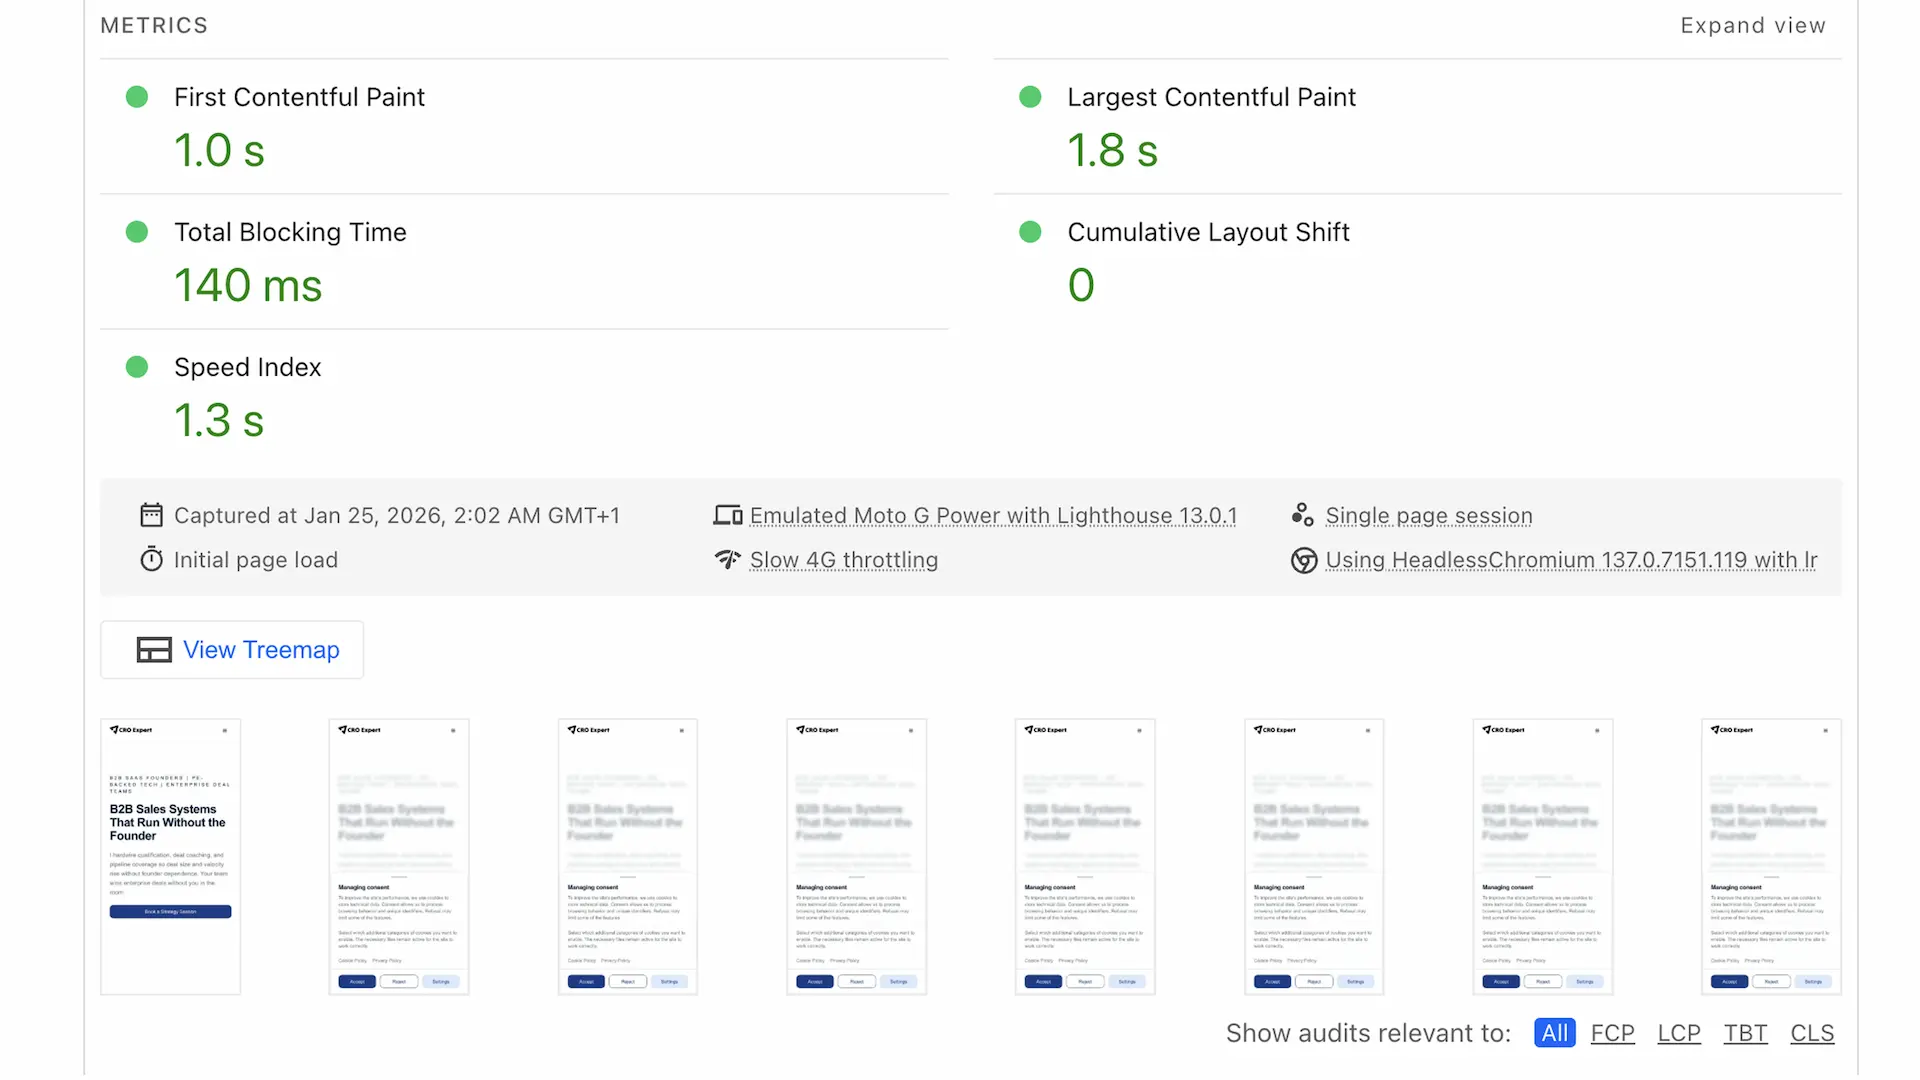
Task: Click the device icon beside Emulated Moto G Power
Action: coord(728,514)
